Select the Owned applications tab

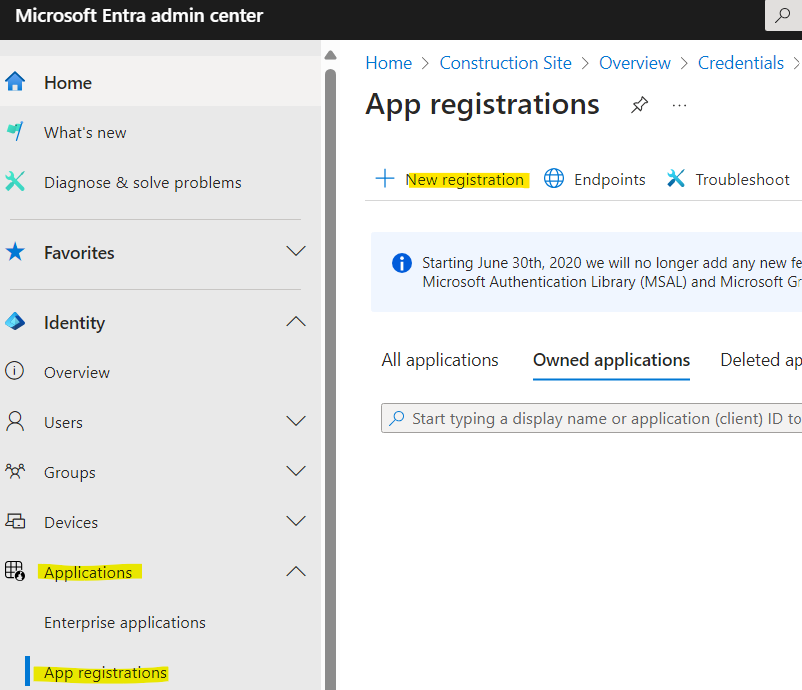[x=611, y=360]
